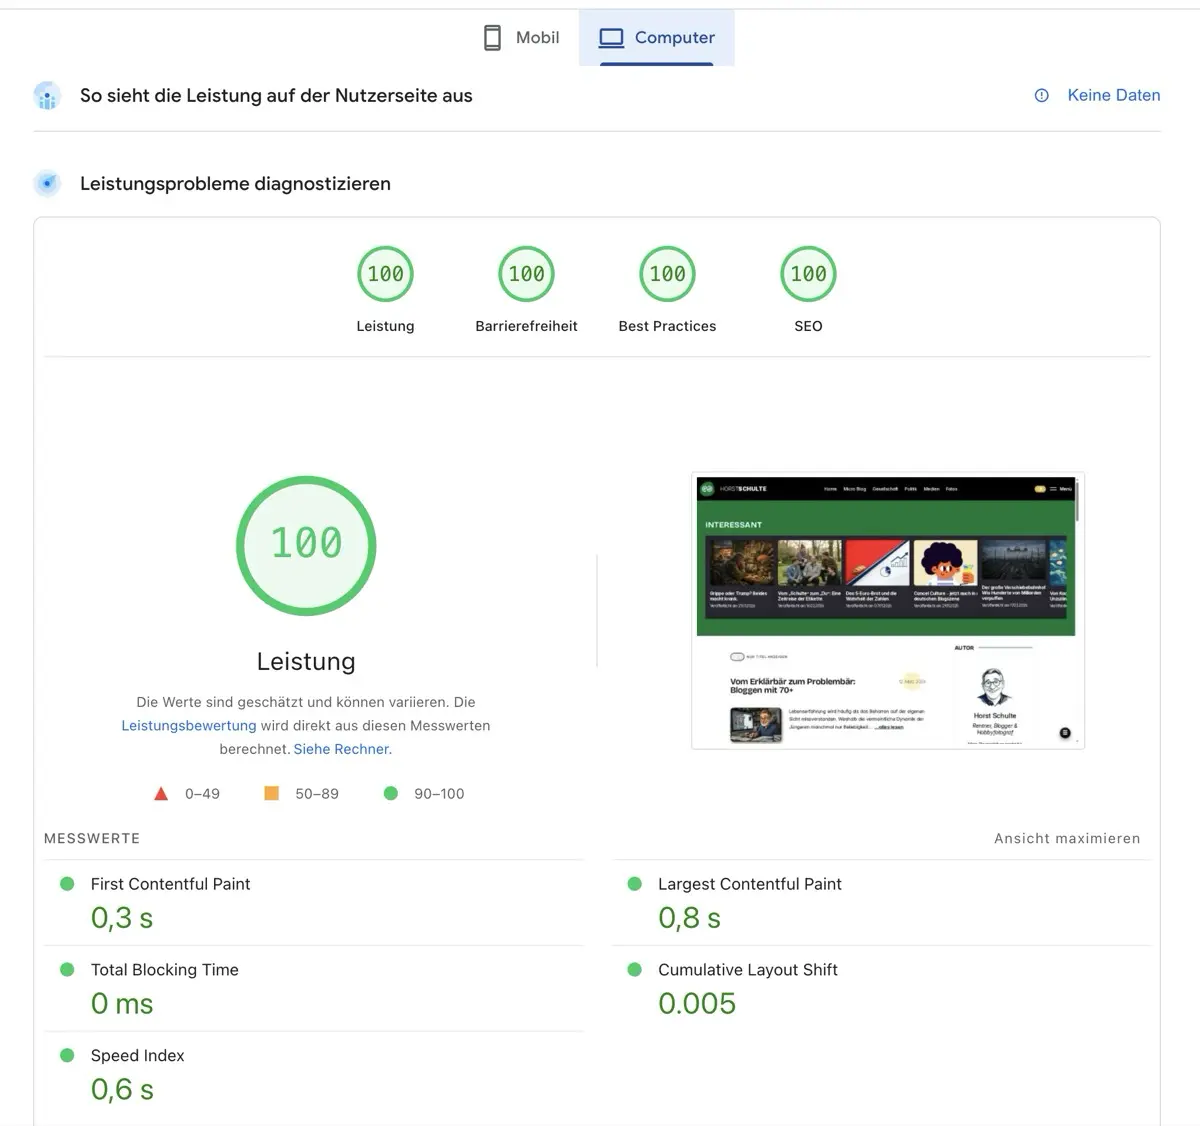Screen dimensions: 1200x1126
Task: Jump to the Barrierefreiheit score gauge
Action: click(x=526, y=274)
